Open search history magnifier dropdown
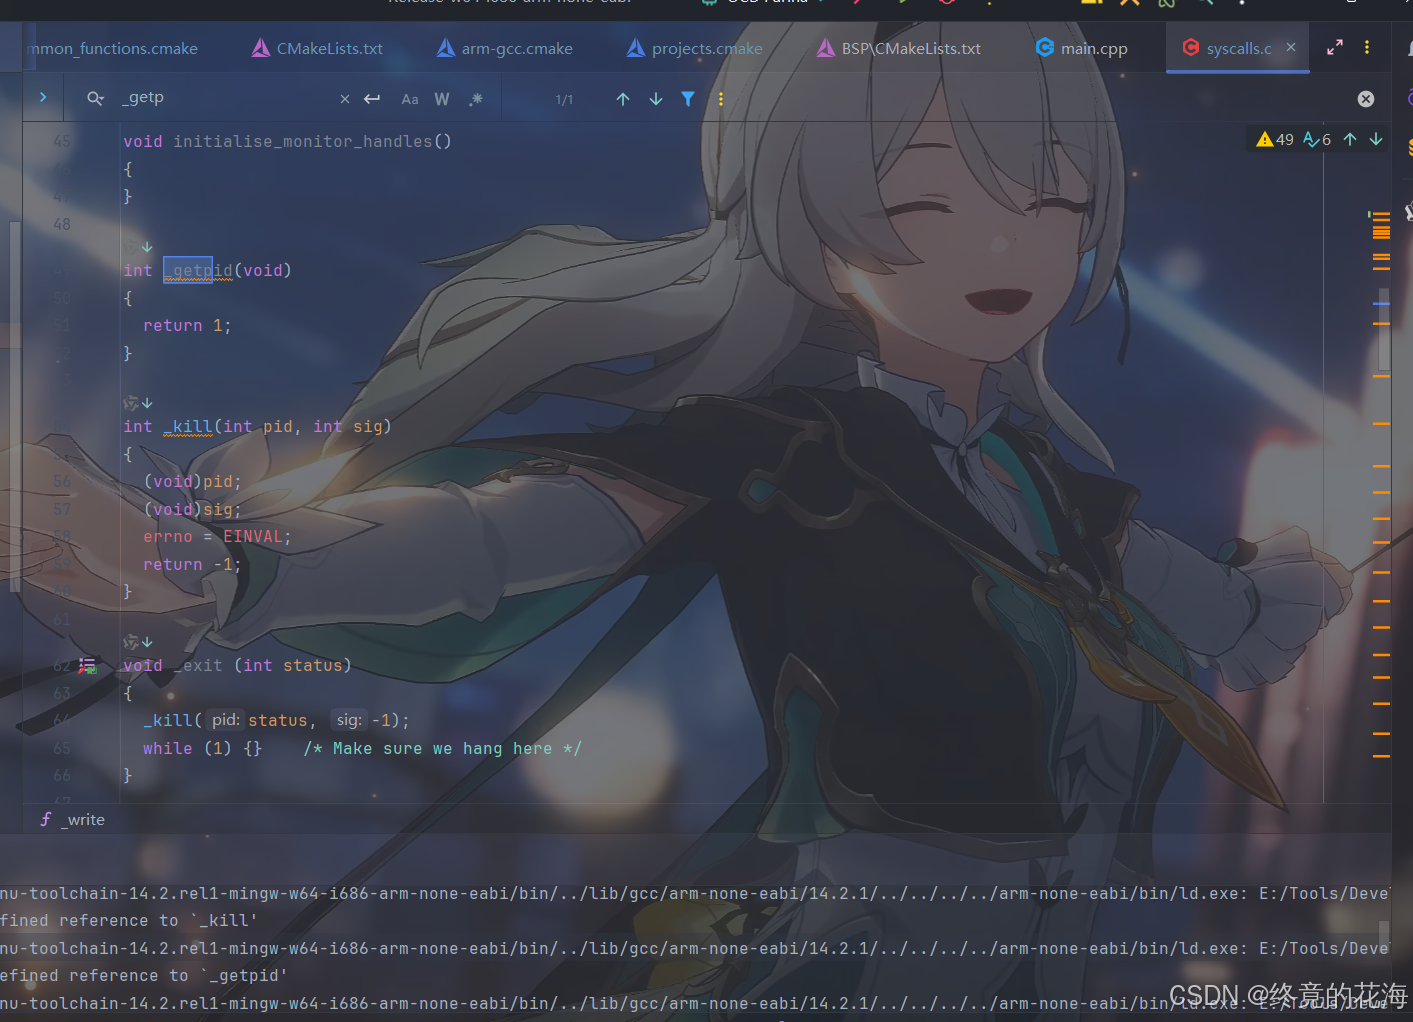The image size is (1413, 1022). point(95,98)
